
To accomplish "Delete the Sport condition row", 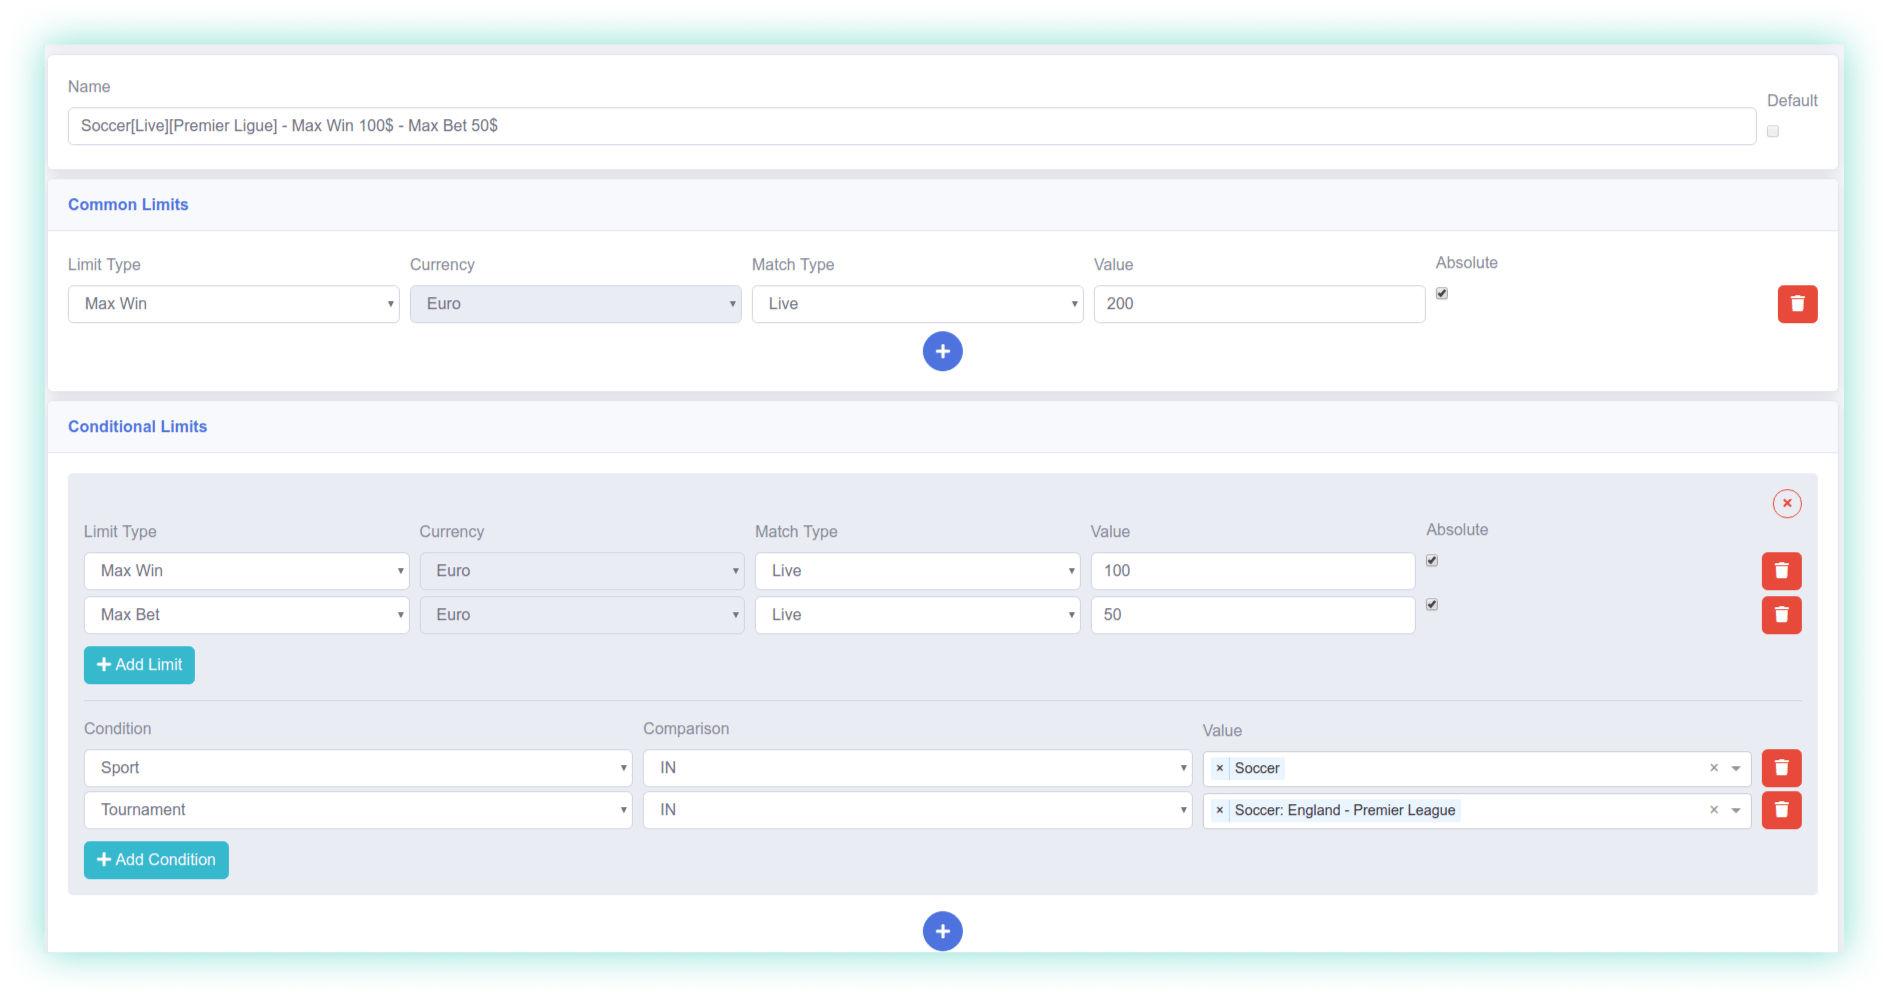I will [1780, 768].
